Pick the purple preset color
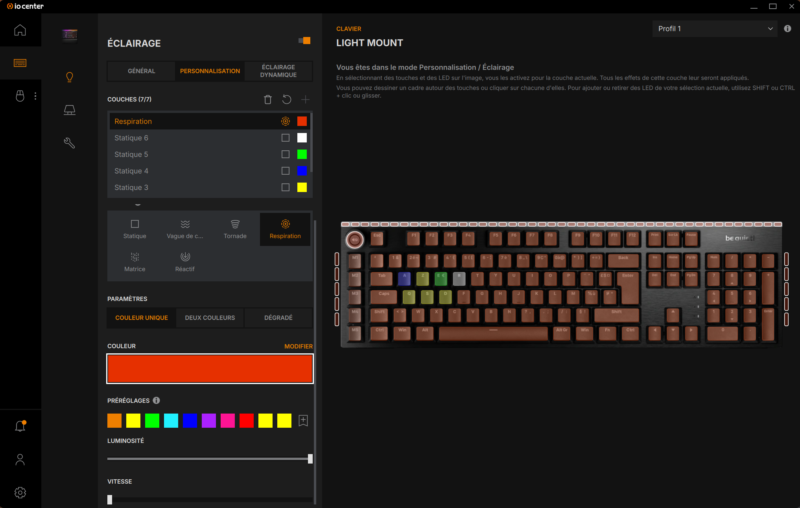The image size is (800, 508). [209, 420]
